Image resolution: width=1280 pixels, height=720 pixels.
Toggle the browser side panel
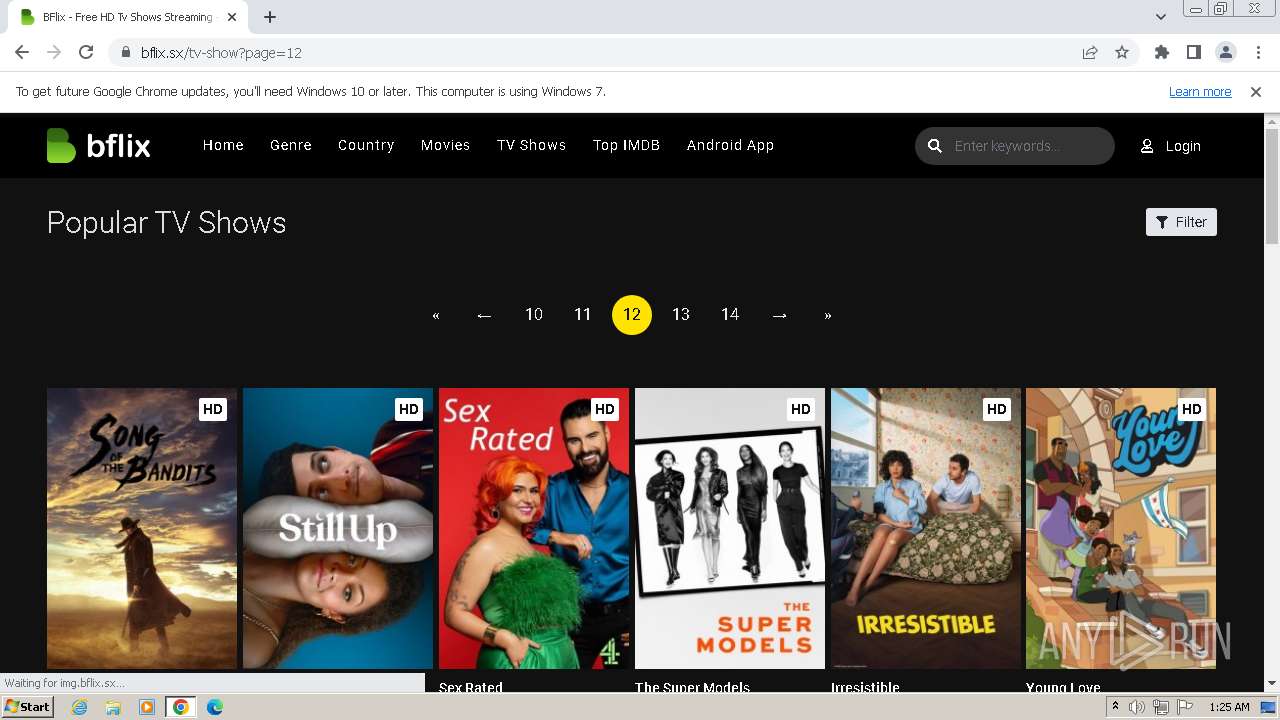click(1194, 53)
